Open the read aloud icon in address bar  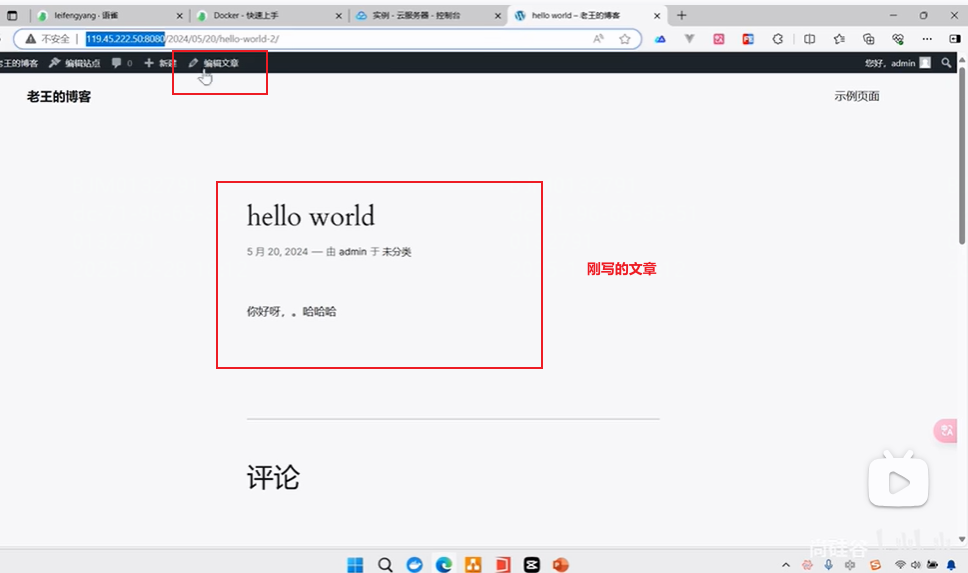pyautogui.click(x=598, y=39)
